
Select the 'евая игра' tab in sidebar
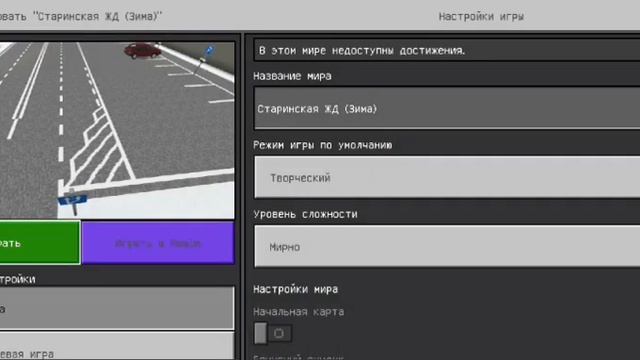(x=117, y=346)
